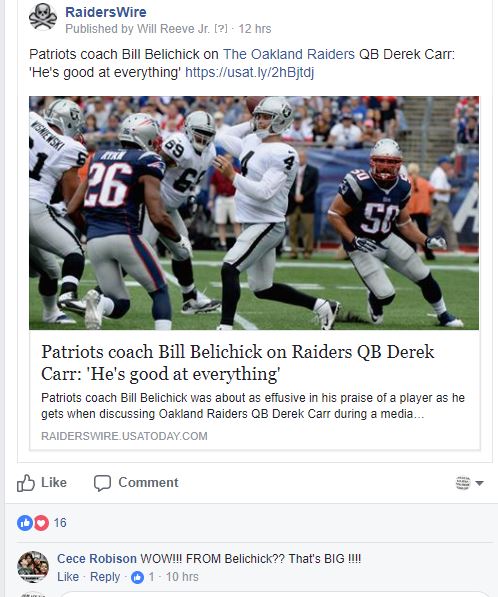The width and height of the screenshot is (498, 597).
Task: Open the RaidersWire page name link
Action: click(106, 12)
